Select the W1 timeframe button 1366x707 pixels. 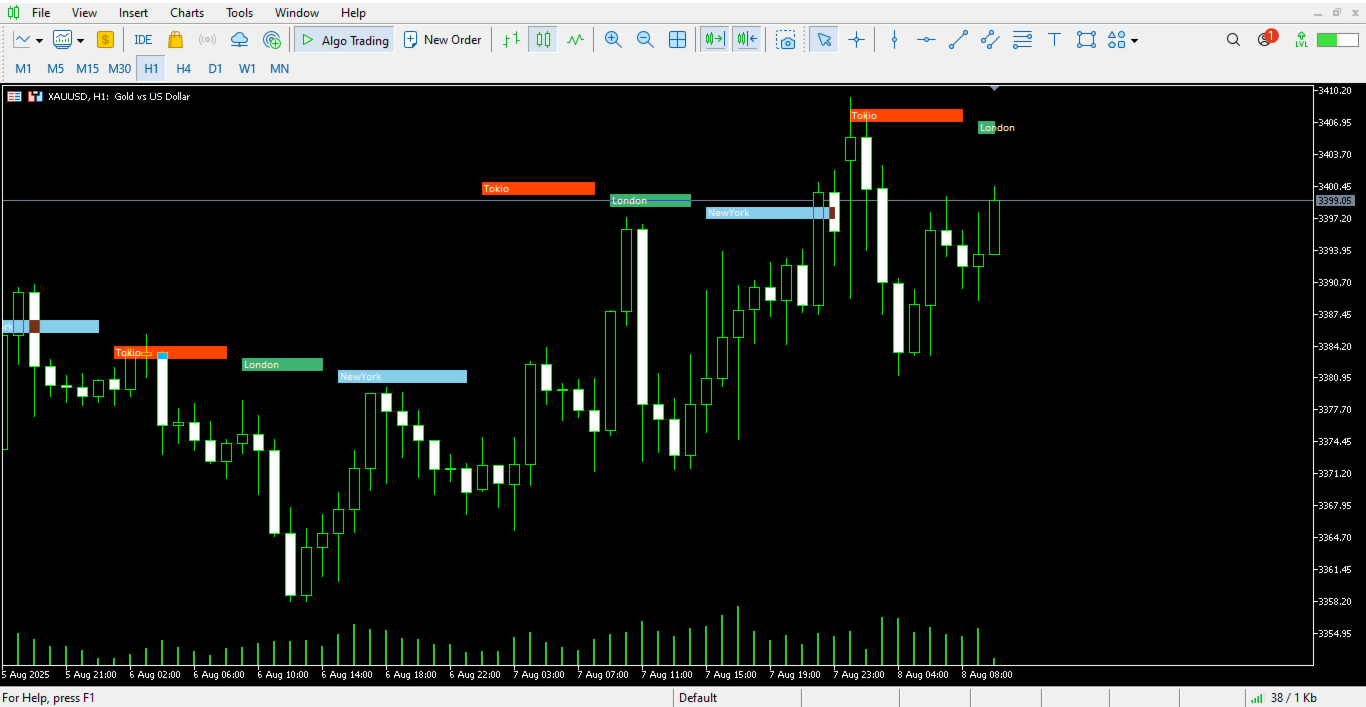[247, 69]
